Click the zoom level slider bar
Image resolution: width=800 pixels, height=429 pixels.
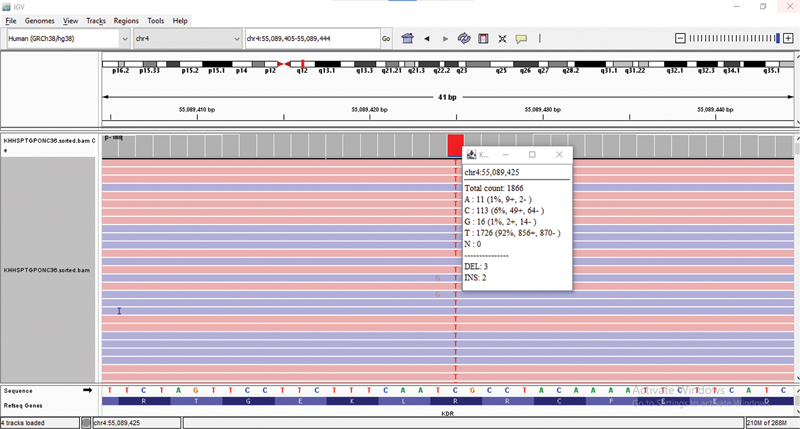point(733,38)
